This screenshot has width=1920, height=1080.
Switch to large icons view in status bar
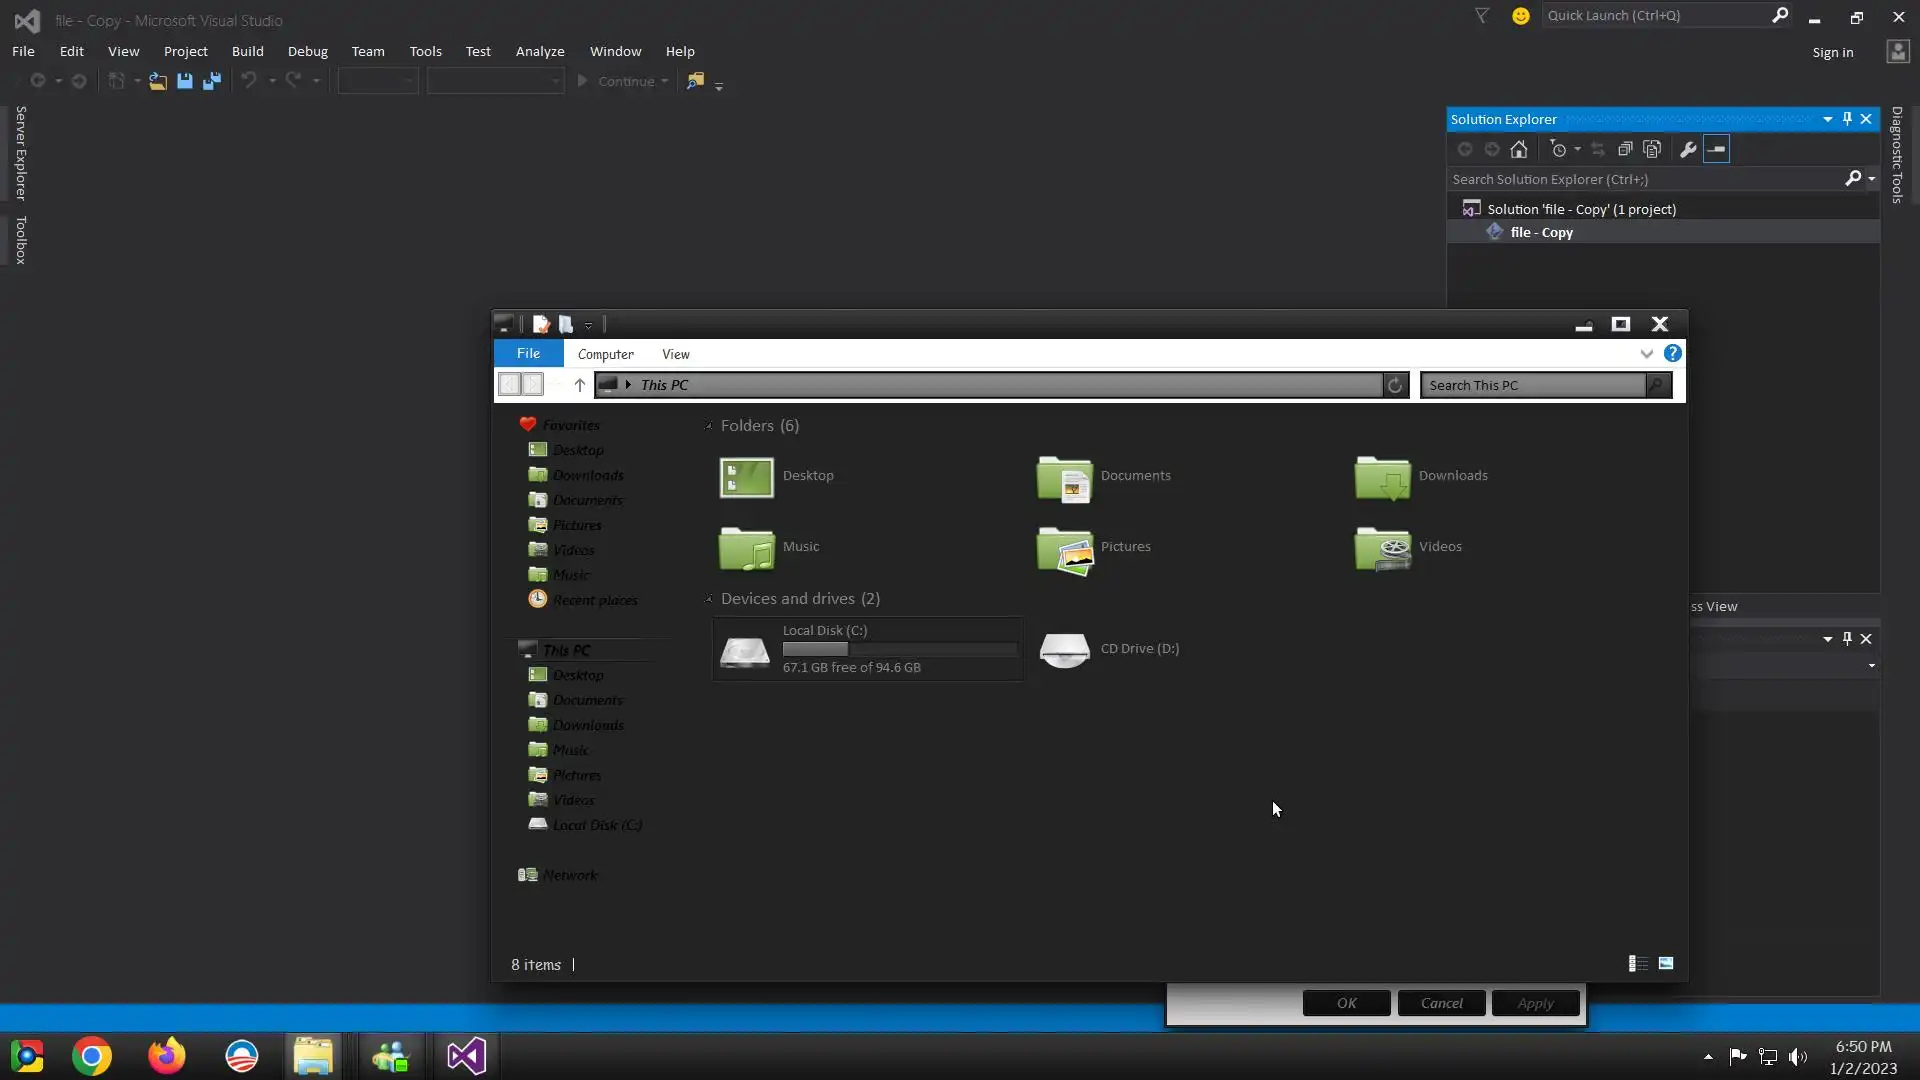tap(1666, 964)
